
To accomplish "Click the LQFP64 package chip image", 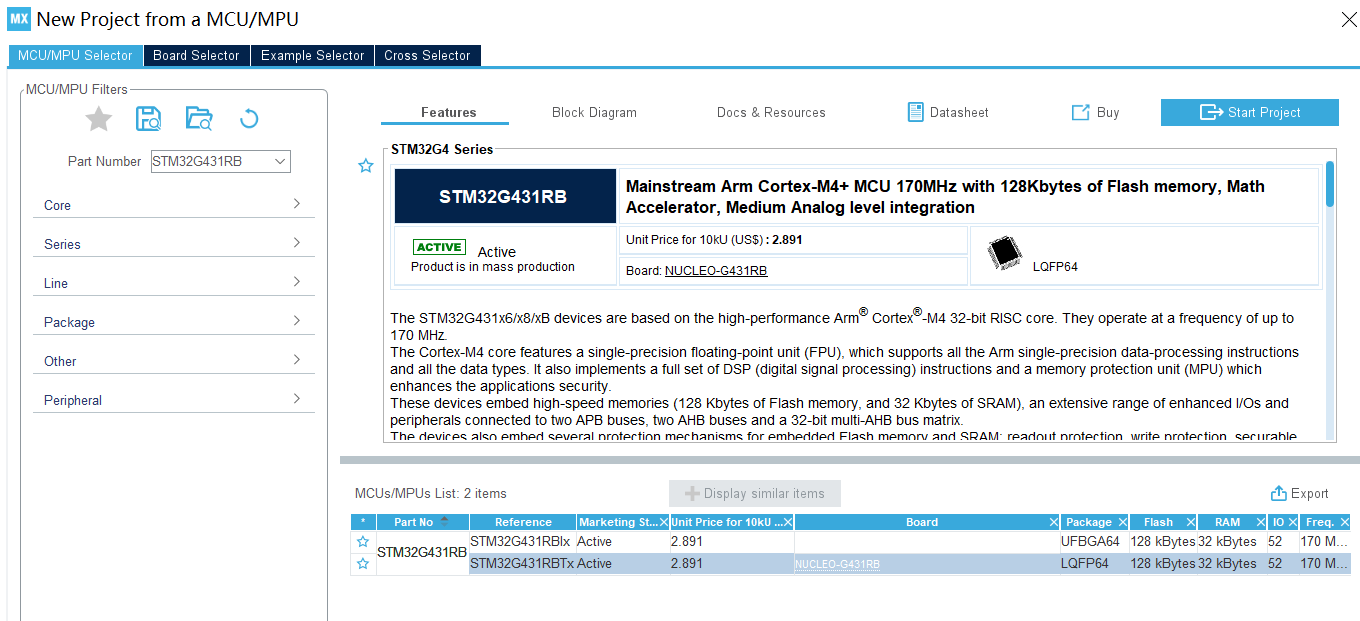I will click(x=1004, y=254).
